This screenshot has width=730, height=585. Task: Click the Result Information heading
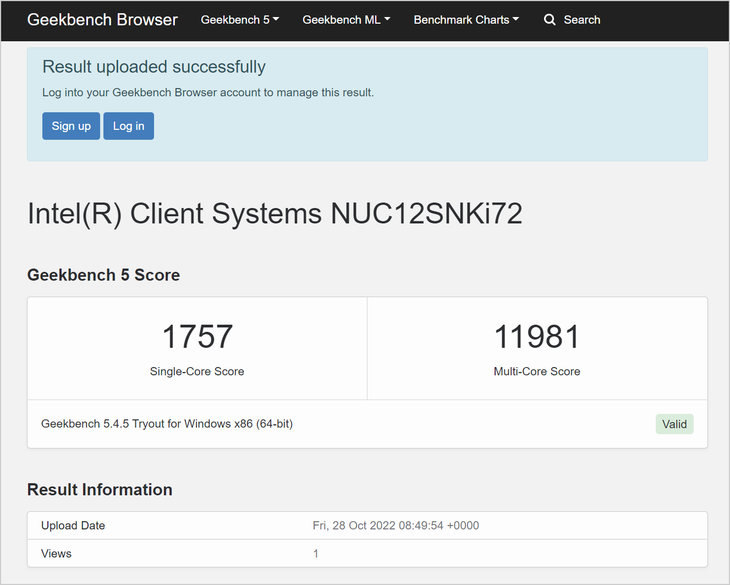[x=100, y=490]
